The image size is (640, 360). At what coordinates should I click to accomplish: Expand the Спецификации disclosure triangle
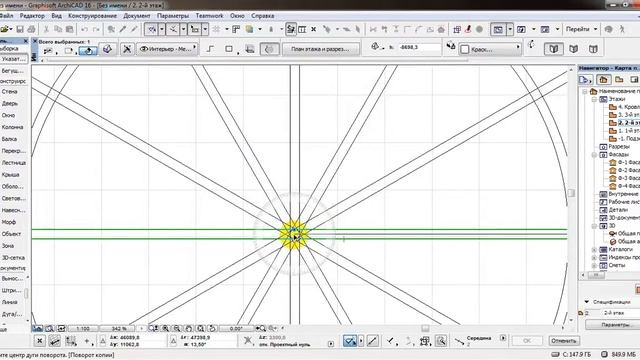click(x=587, y=302)
